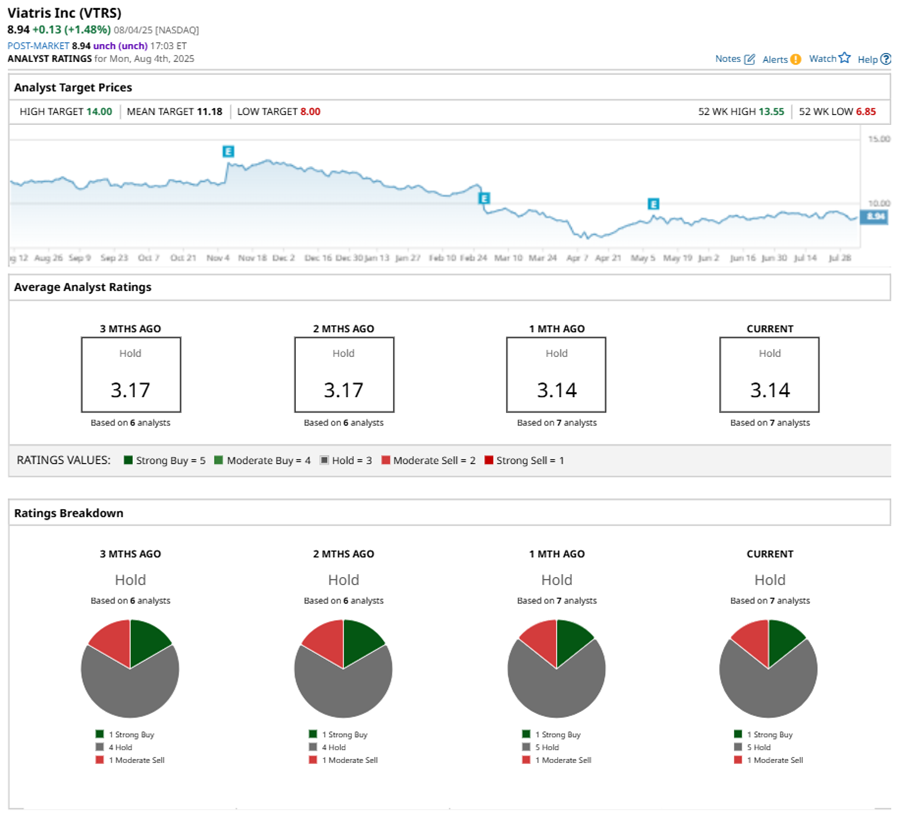
Task: Click the Notes pencil icon
Action: (749, 59)
